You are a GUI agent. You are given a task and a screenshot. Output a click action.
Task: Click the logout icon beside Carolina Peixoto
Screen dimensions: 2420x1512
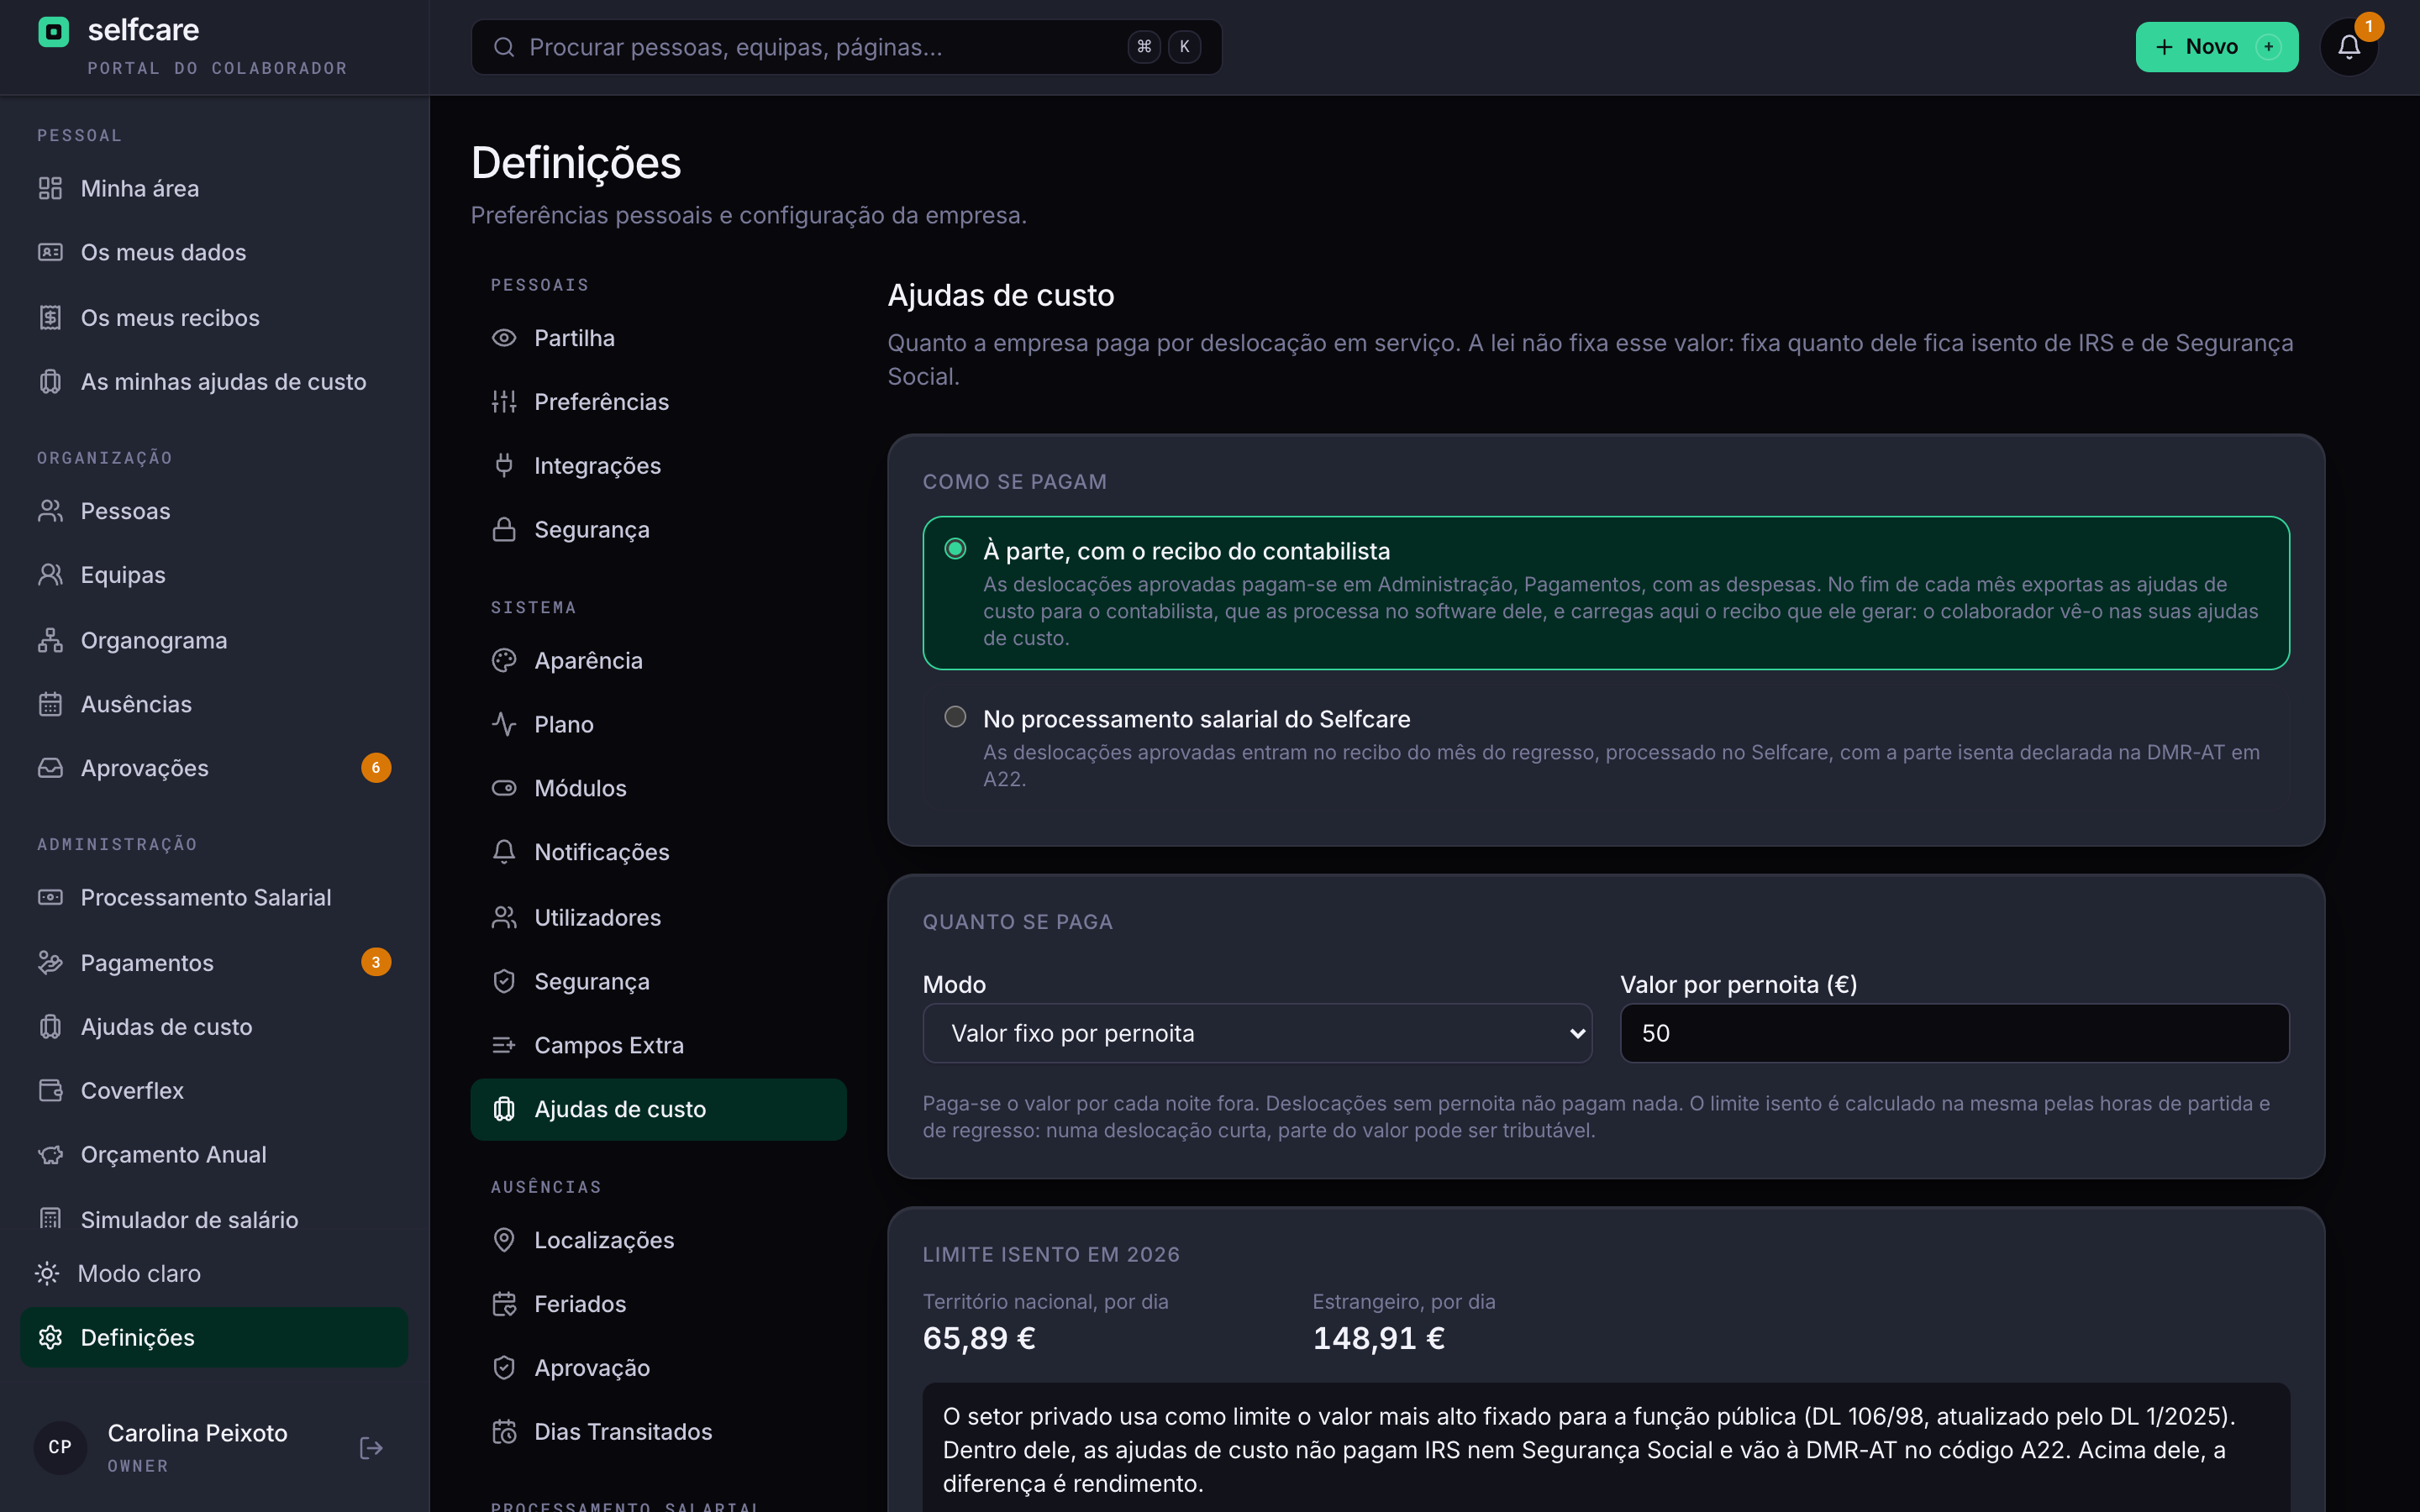coord(371,1447)
